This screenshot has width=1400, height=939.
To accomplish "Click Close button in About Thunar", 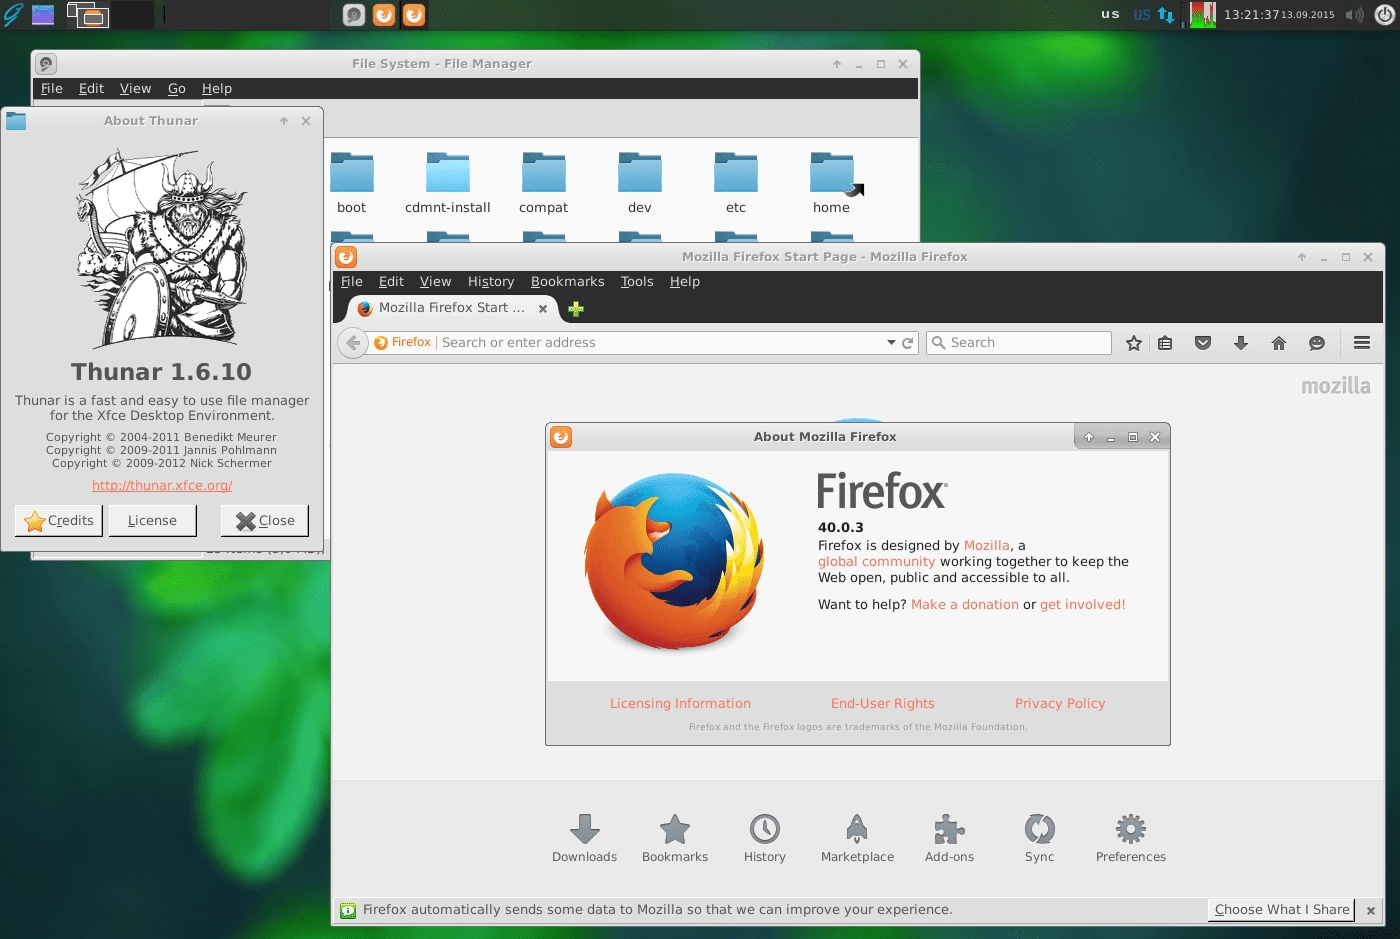I will point(265,521).
